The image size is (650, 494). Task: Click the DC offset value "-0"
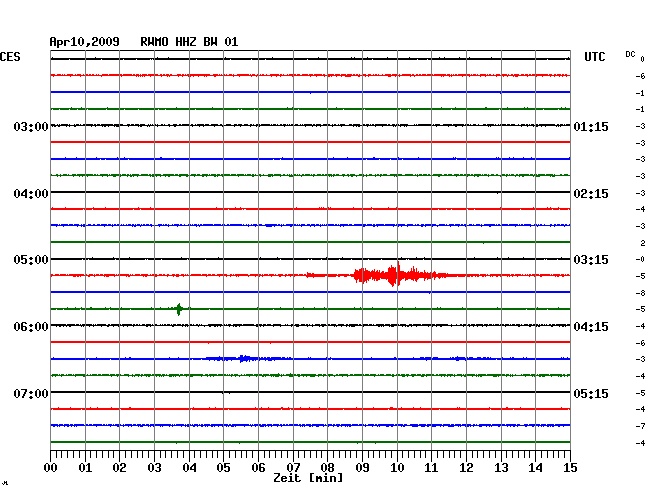tap(640, 259)
